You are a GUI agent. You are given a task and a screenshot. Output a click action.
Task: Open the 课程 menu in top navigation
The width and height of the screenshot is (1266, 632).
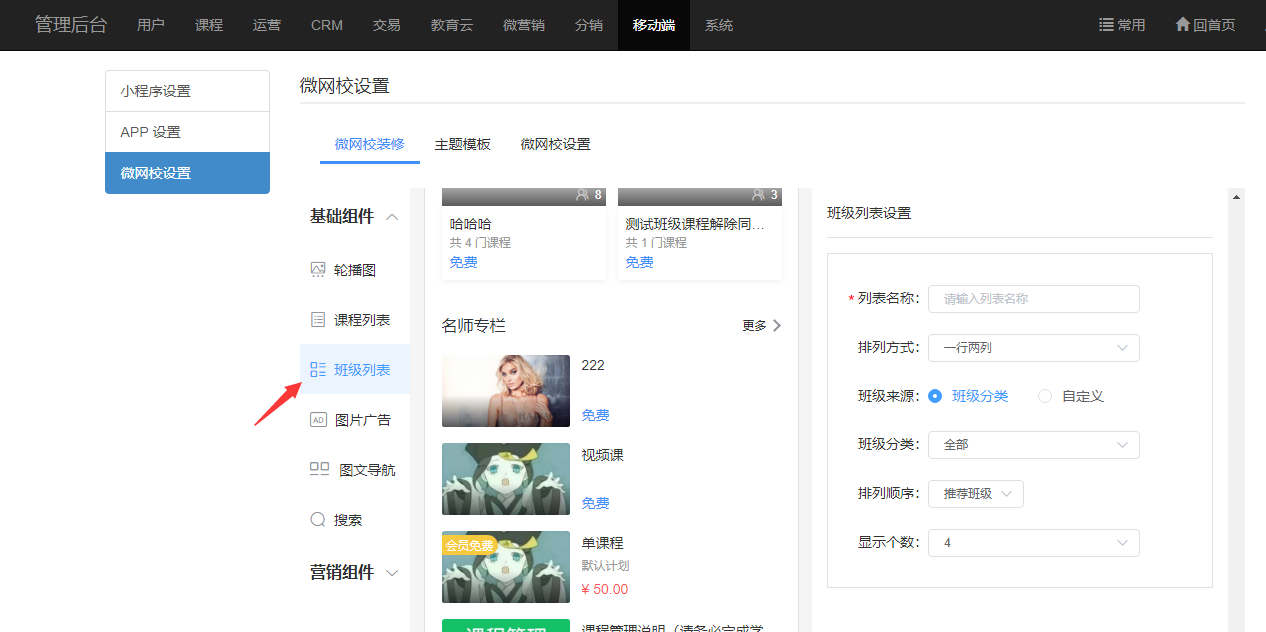tap(209, 25)
